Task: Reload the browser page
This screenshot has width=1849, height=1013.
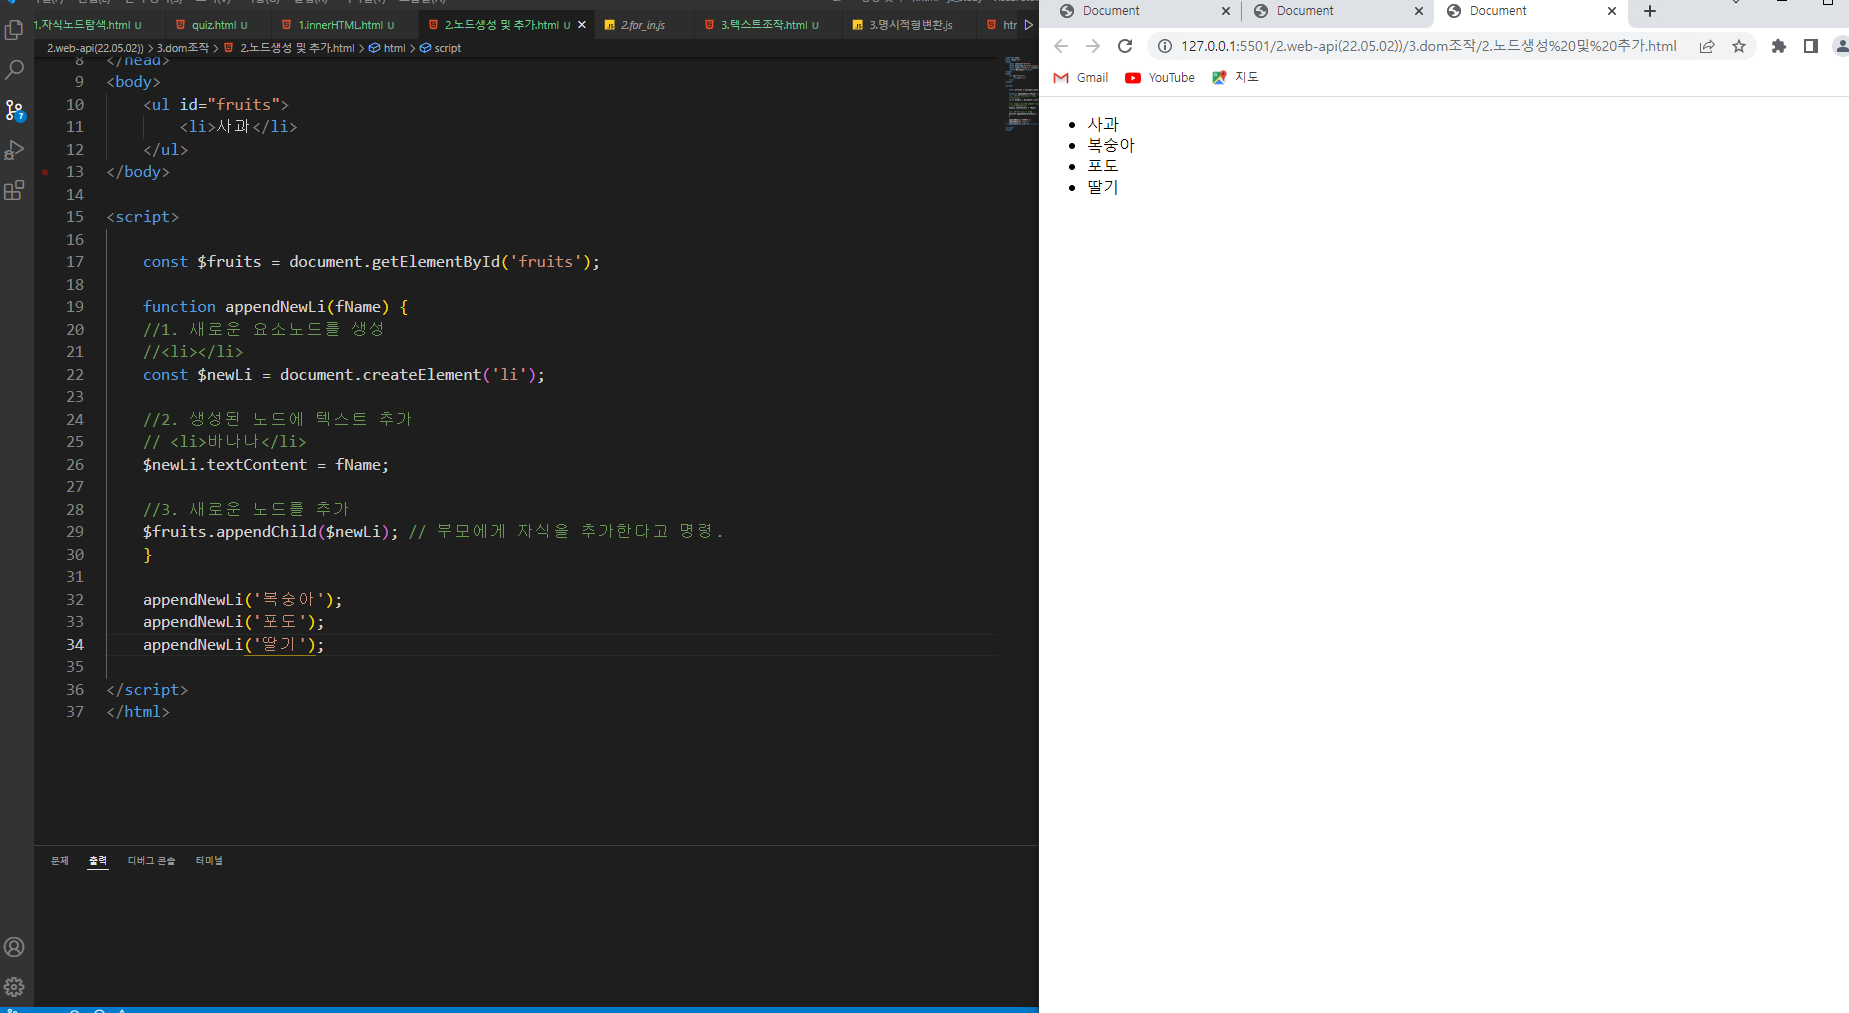Action: tap(1125, 46)
